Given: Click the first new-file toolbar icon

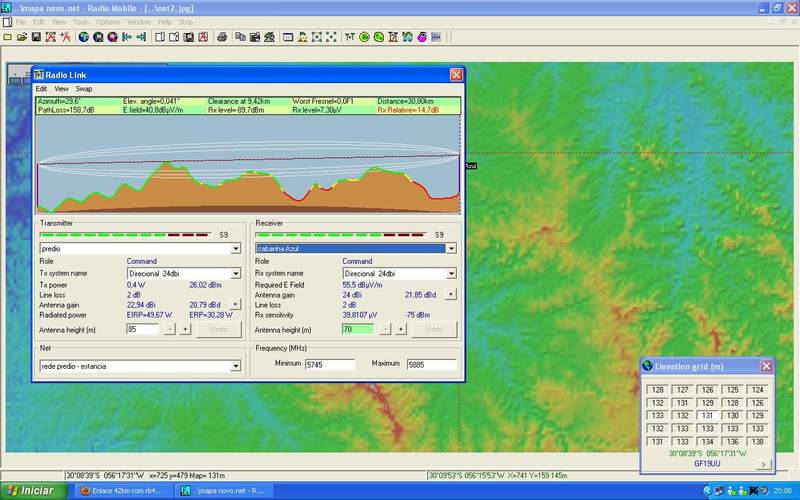Looking at the screenshot, I should tap(7, 37).
